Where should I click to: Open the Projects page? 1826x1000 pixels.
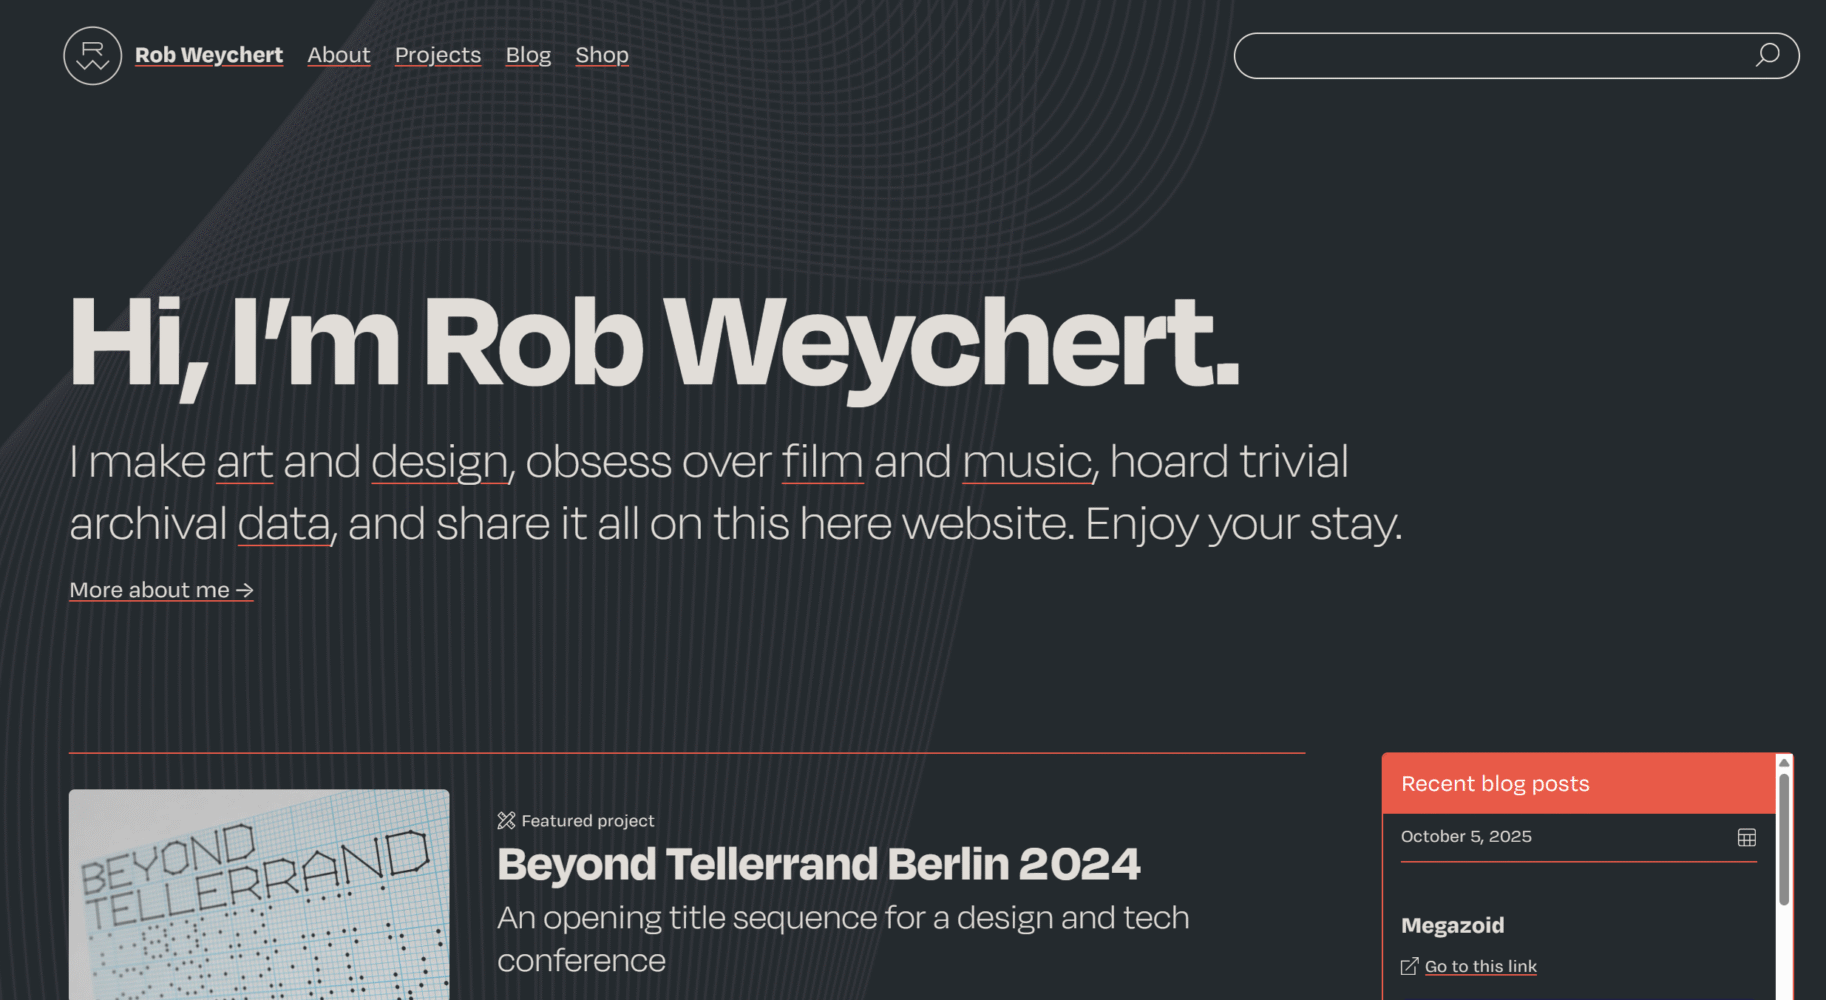point(437,55)
